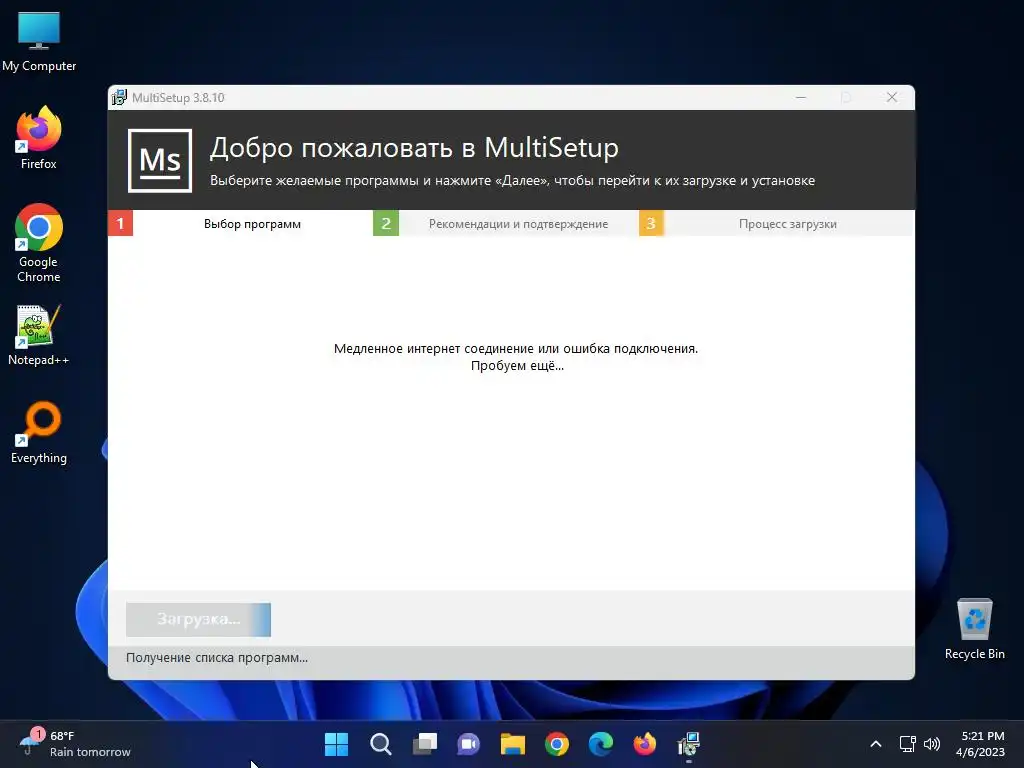Click the MultiSetup taskbar icon

(x=688, y=744)
